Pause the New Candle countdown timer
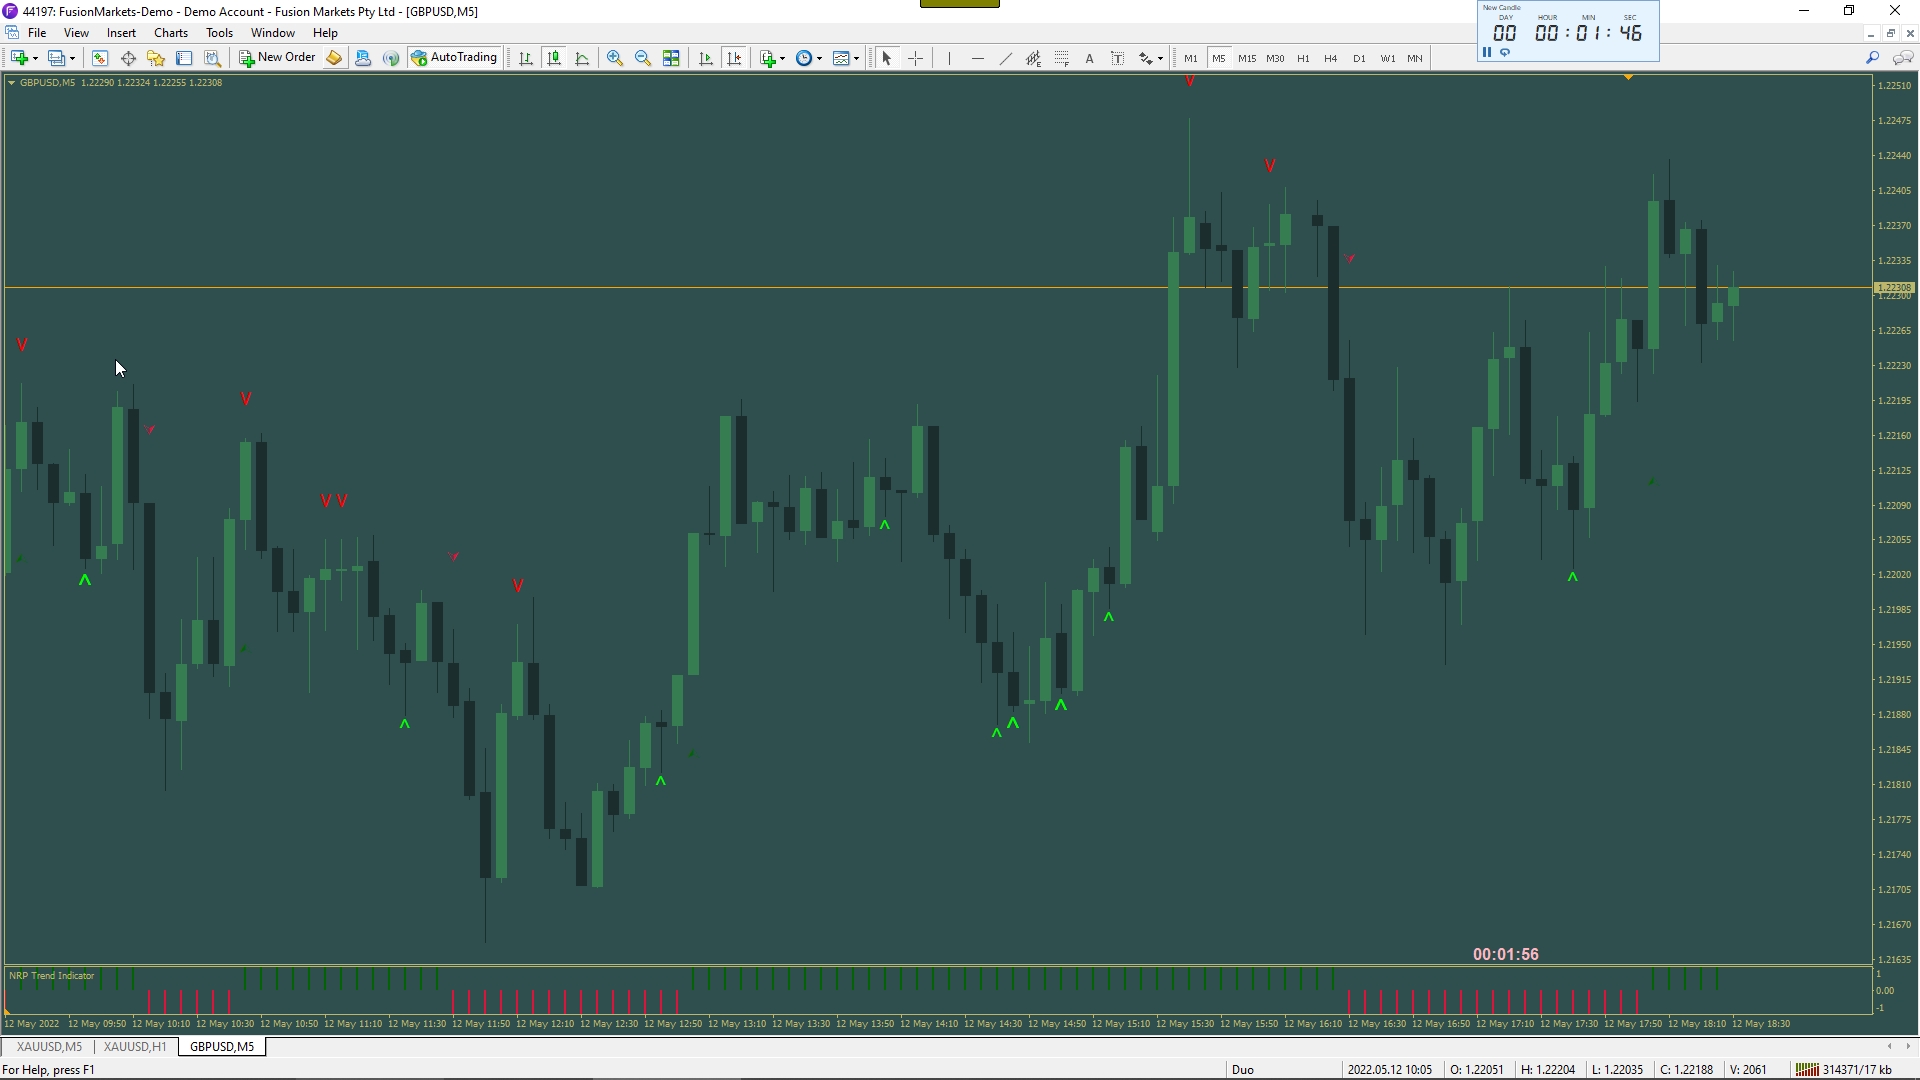1920x1080 pixels. tap(1487, 52)
